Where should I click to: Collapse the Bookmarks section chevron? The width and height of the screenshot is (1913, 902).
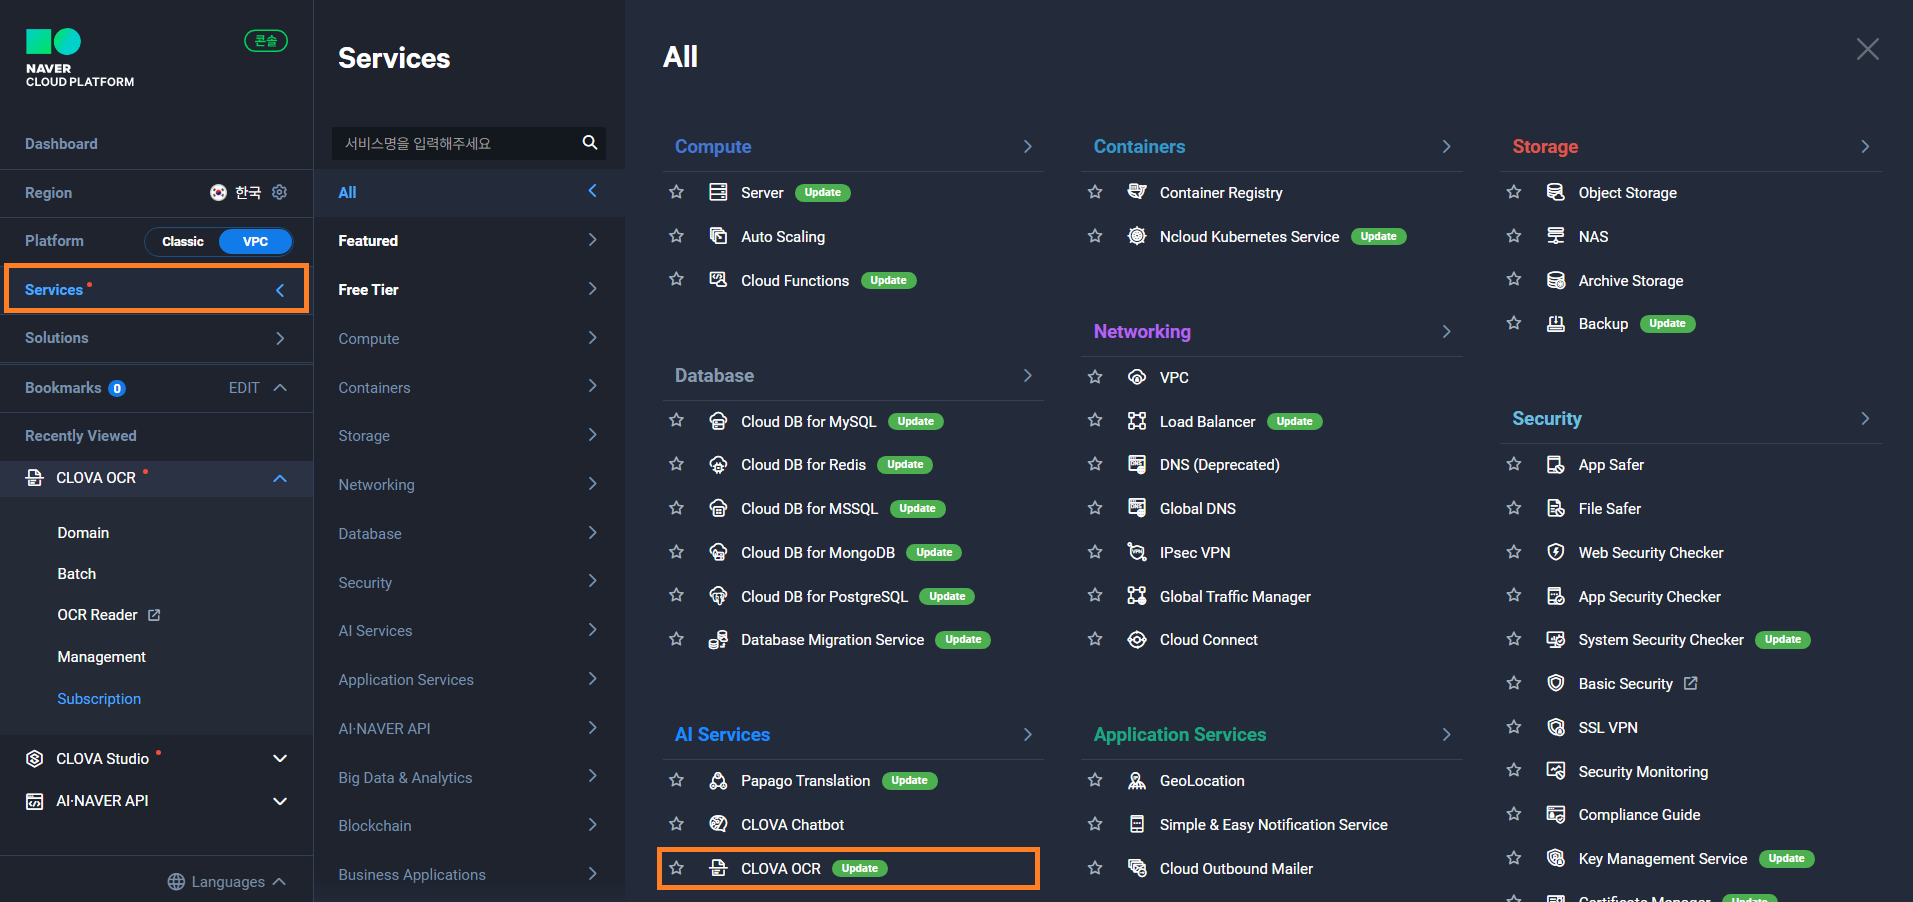[x=280, y=388]
